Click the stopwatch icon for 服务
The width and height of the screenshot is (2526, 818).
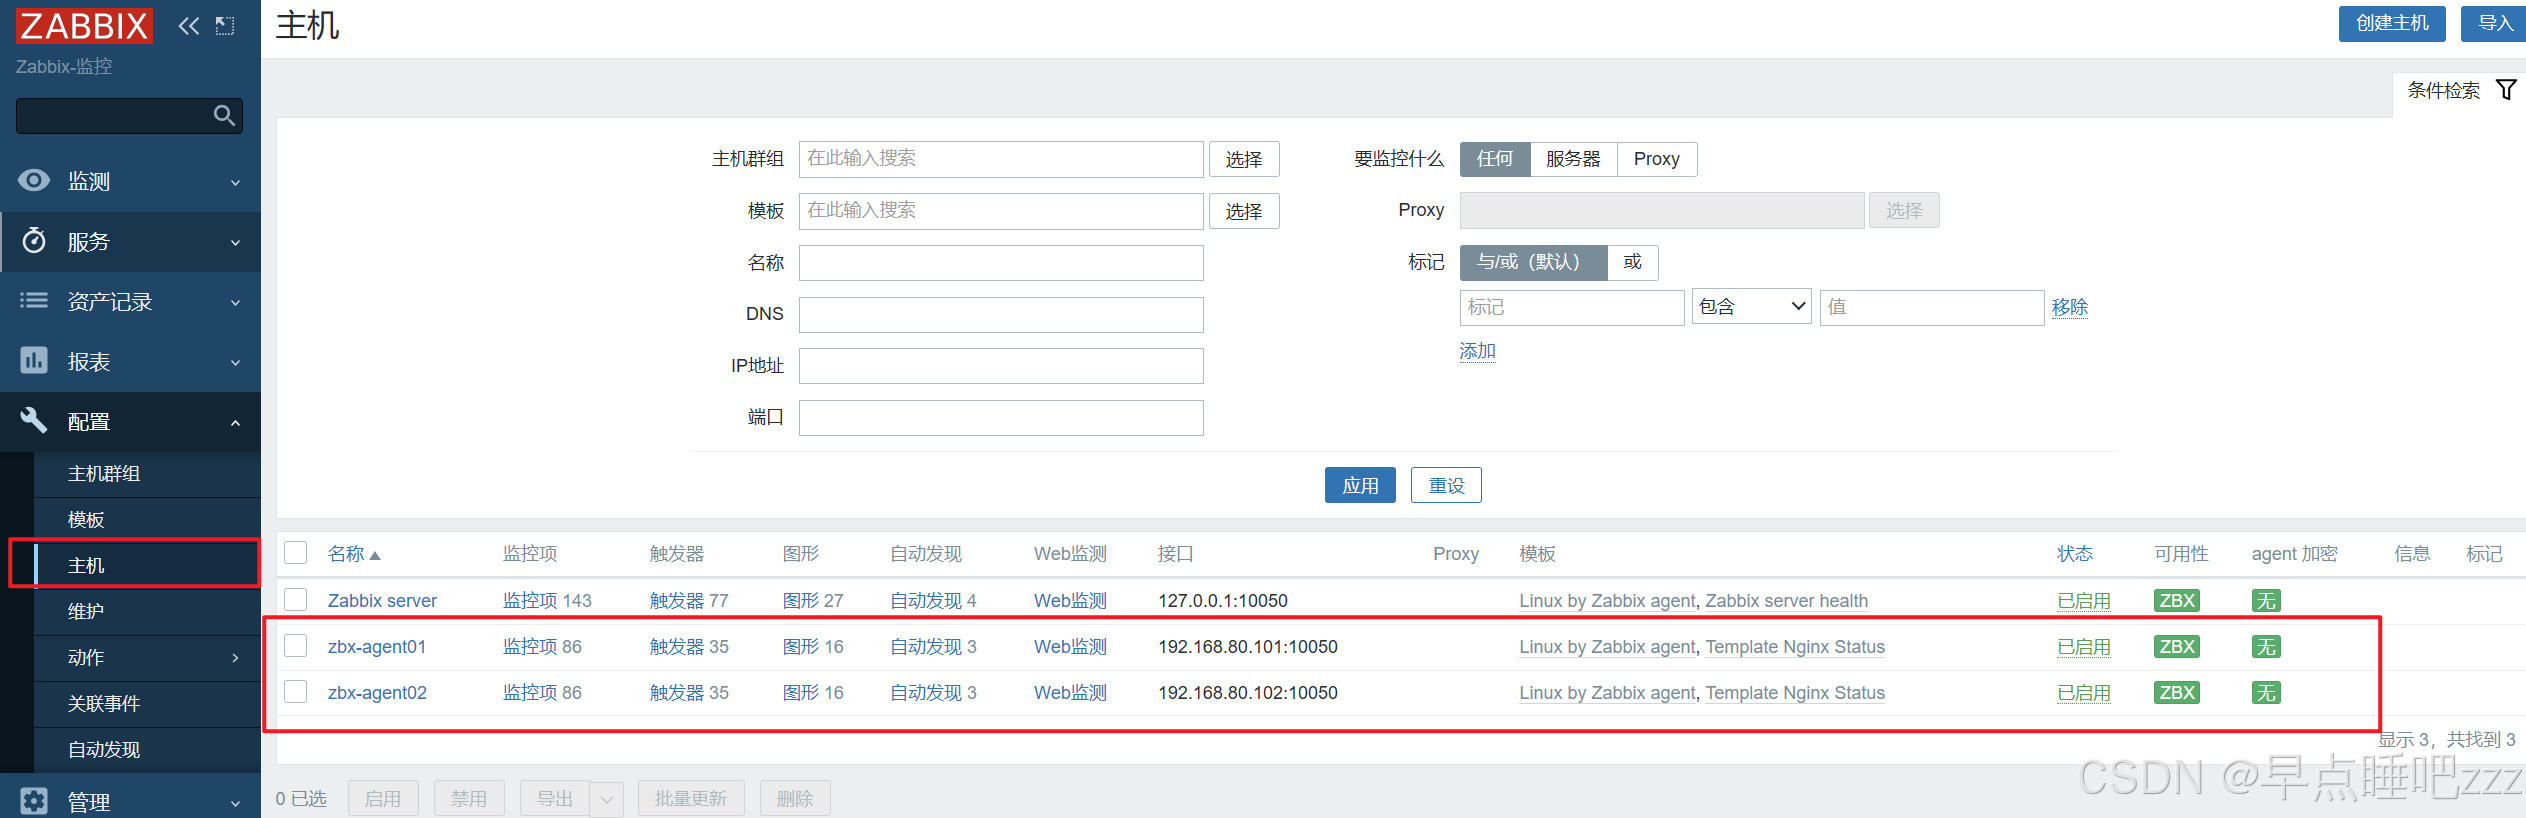click(x=34, y=241)
